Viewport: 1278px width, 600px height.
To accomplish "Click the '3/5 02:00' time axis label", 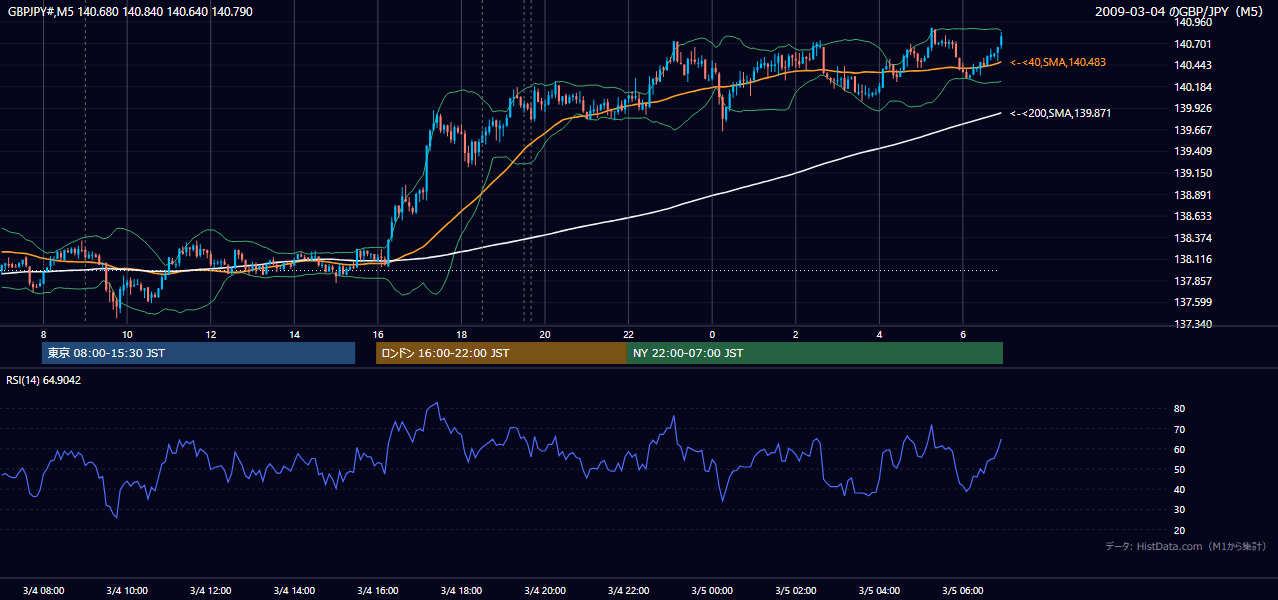I will pyautogui.click(x=796, y=590).
